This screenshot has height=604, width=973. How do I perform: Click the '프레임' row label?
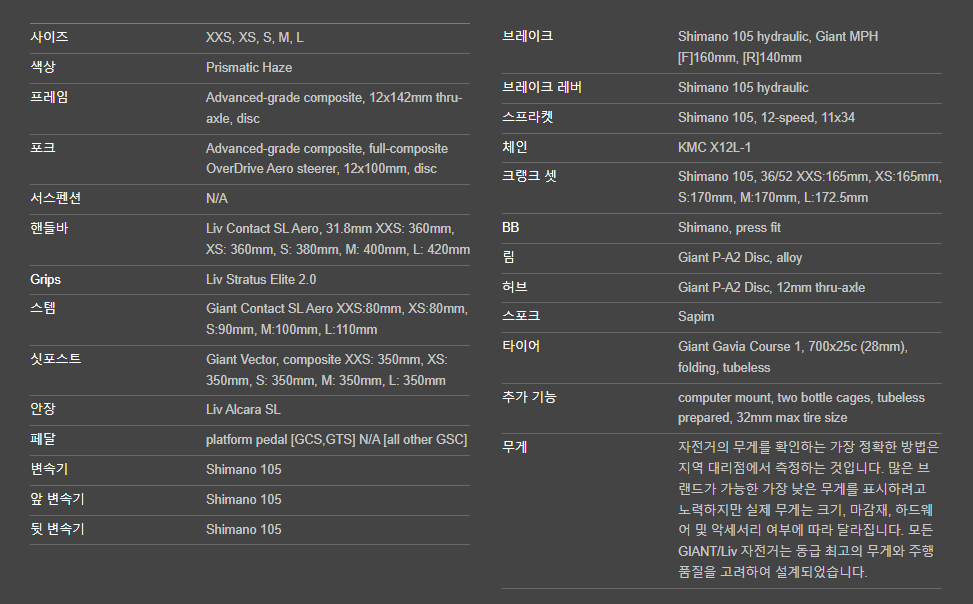[49, 97]
